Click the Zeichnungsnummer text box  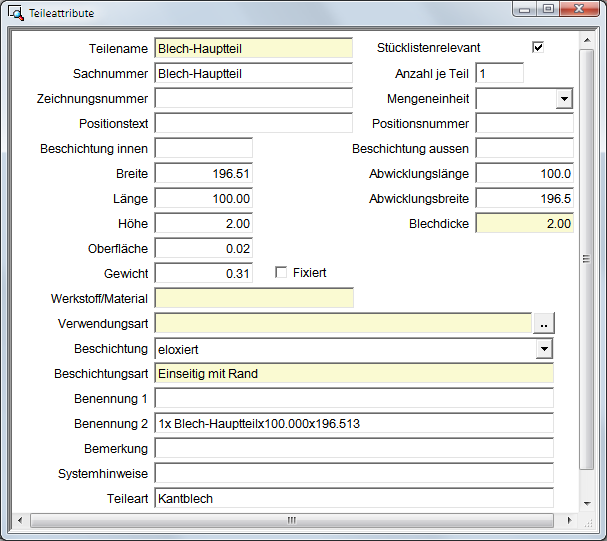(x=253, y=98)
